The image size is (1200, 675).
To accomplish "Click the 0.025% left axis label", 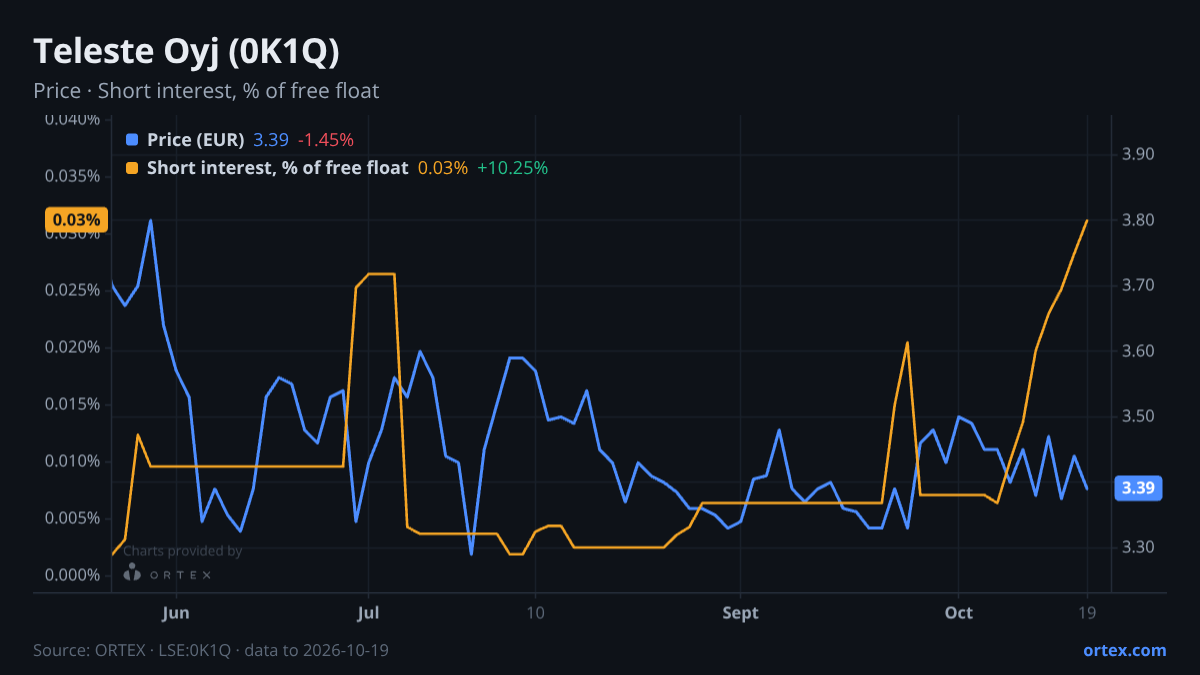I will pyautogui.click(x=73, y=290).
